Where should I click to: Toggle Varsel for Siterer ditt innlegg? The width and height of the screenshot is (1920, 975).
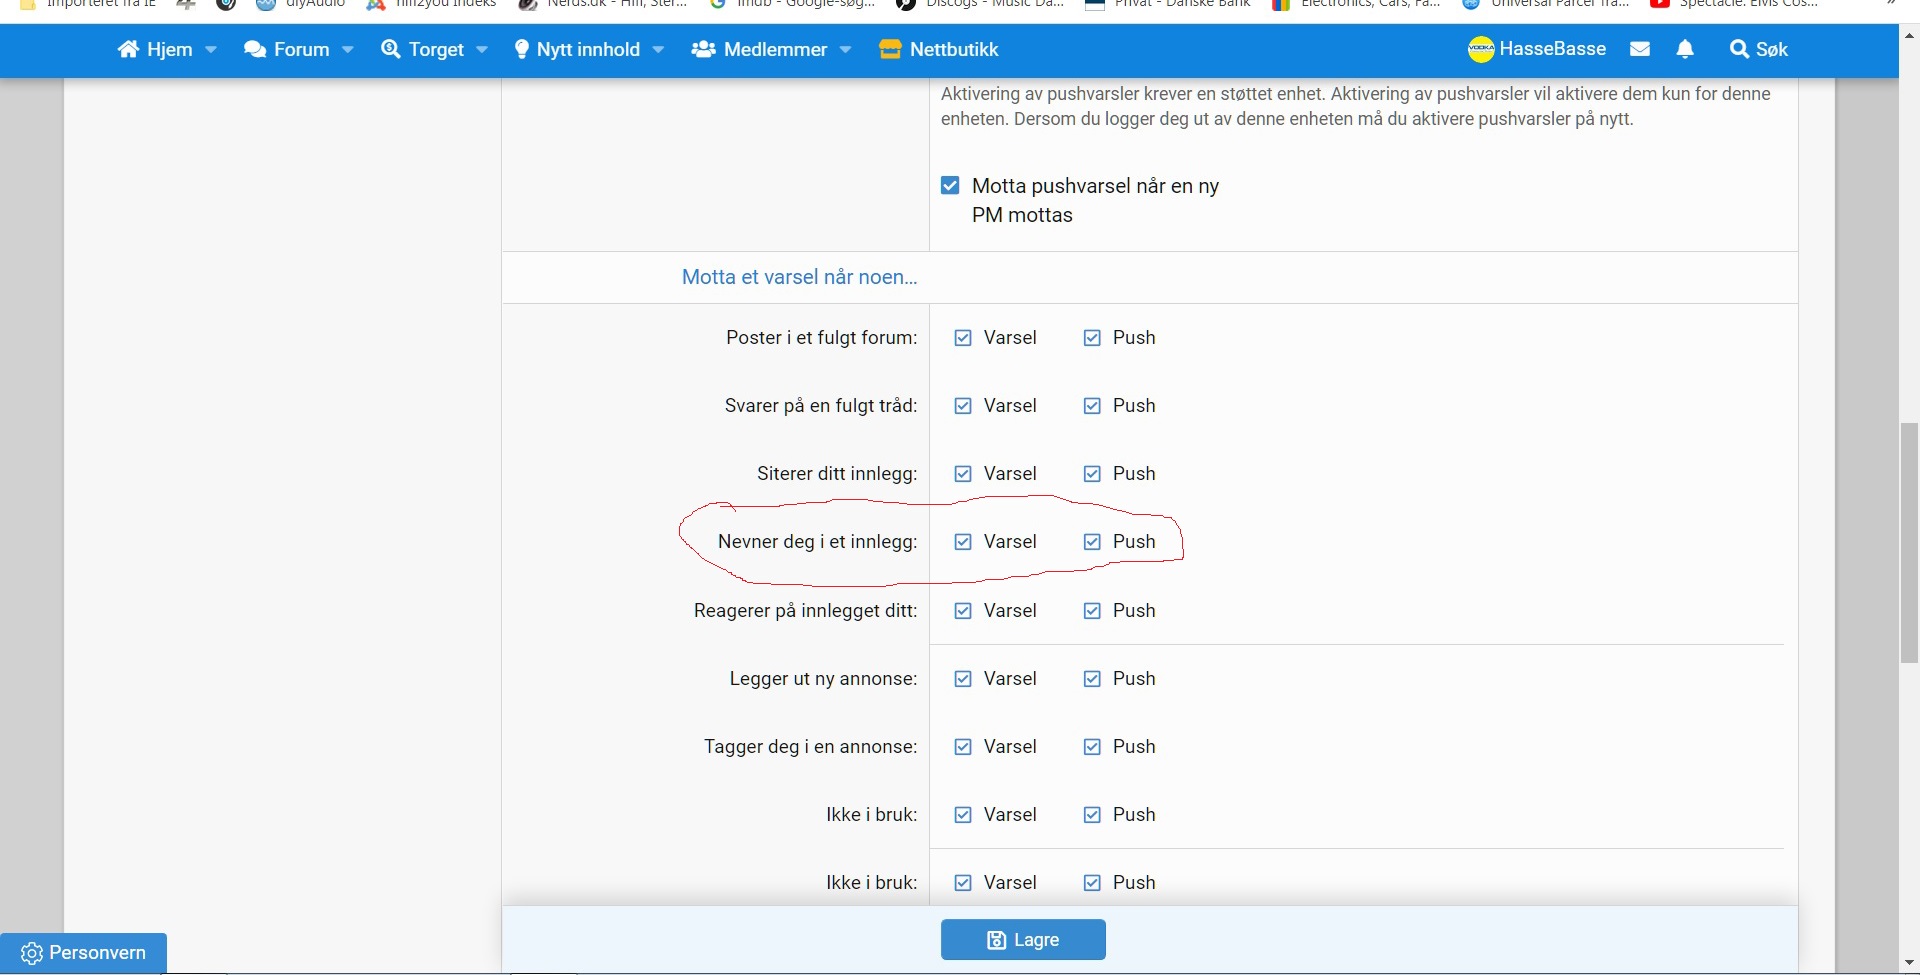click(963, 474)
